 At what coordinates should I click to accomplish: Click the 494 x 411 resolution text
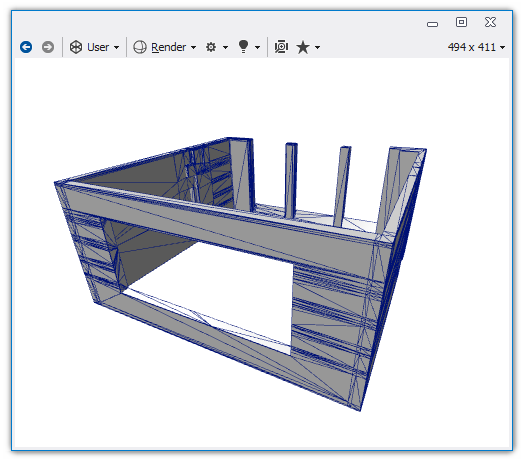[472, 47]
